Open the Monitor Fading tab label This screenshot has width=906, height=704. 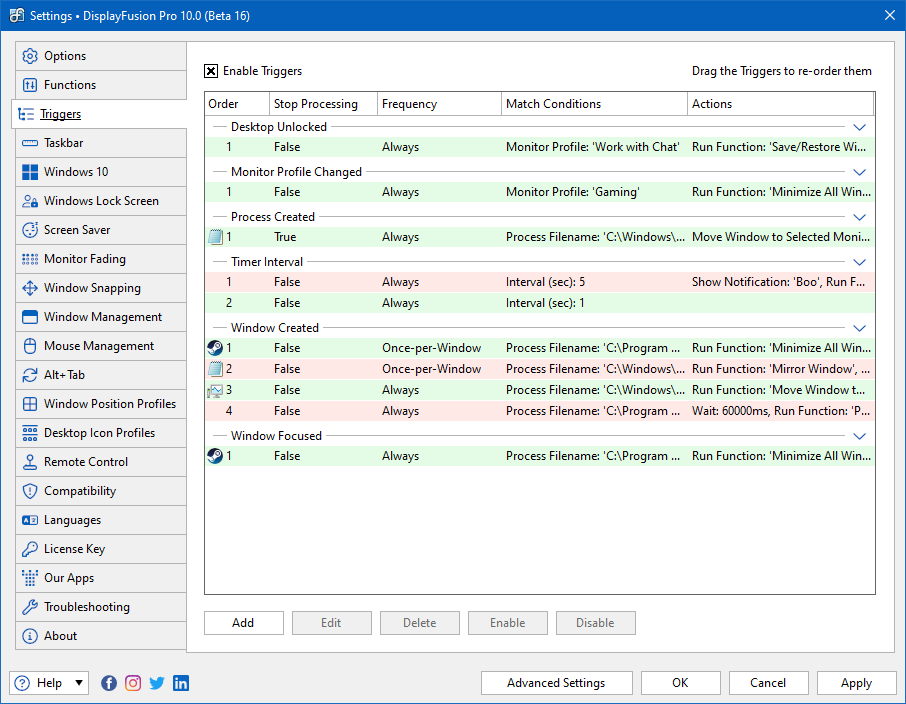[x=85, y=259]
